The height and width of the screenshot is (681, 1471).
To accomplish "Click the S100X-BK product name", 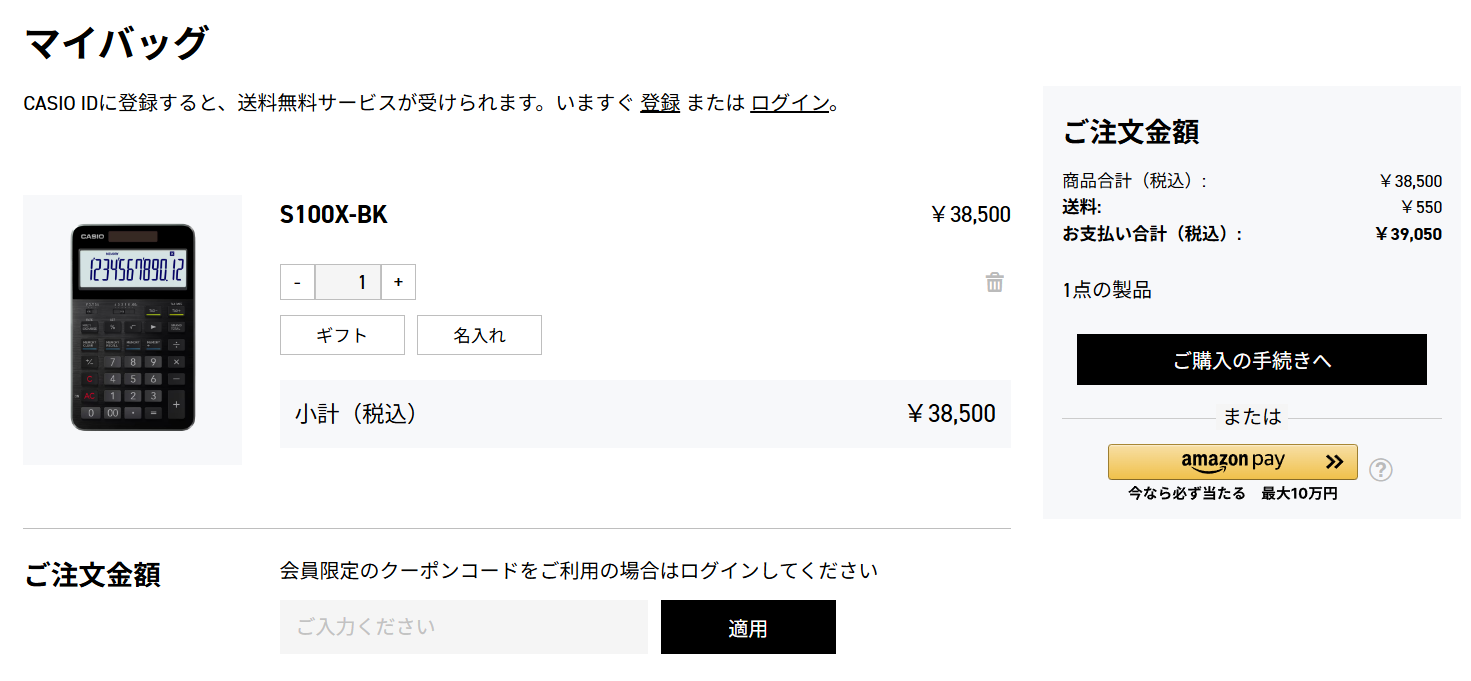I will [x=333, y=215].
